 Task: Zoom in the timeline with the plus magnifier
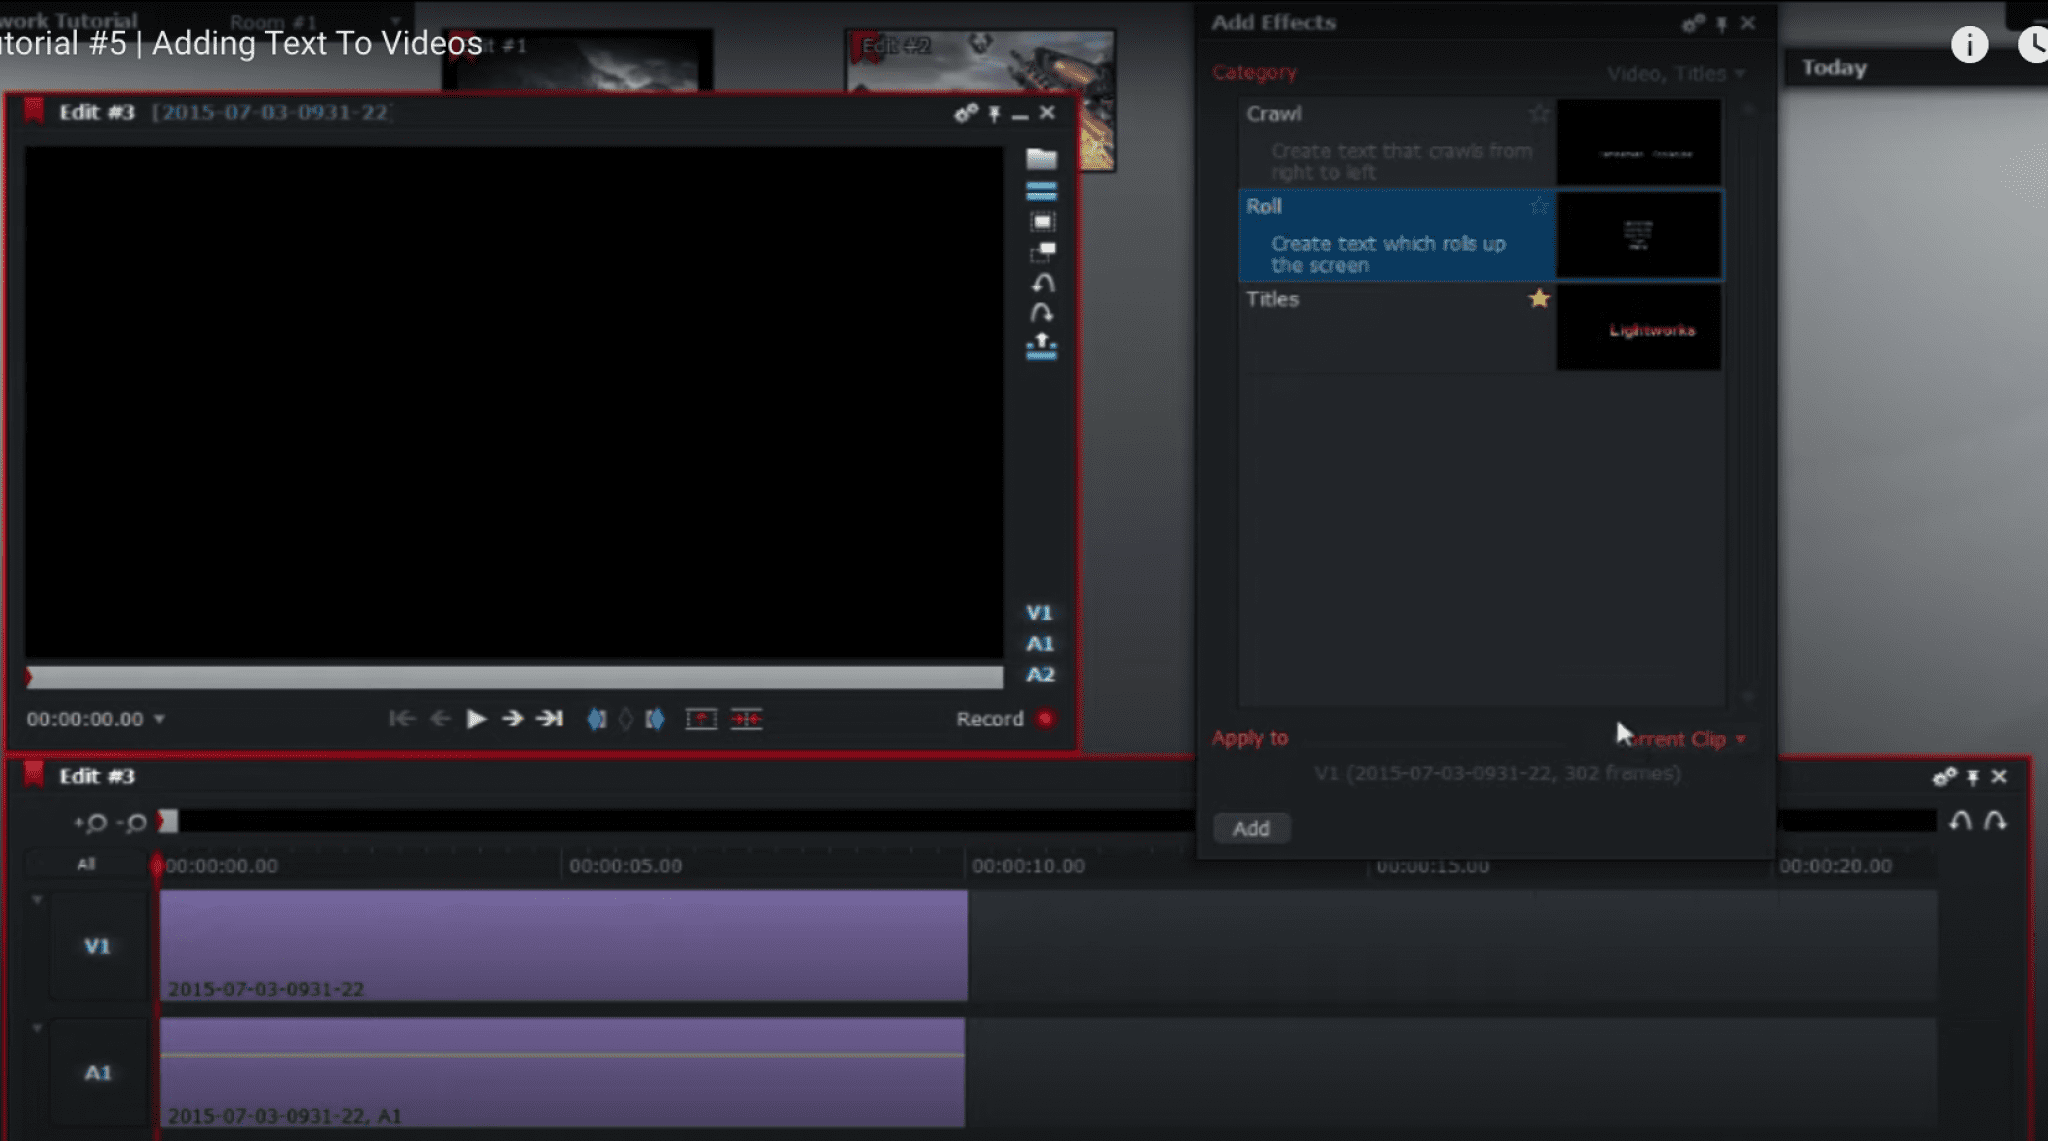point(91,822)
